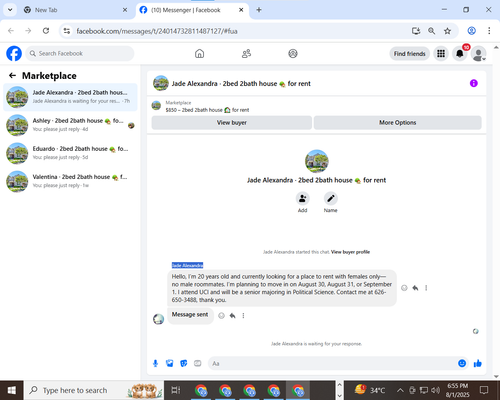This screenshot has width=500, height=400.
Task: Open the Groups icon in top navigation
Action: click(293, 53)
